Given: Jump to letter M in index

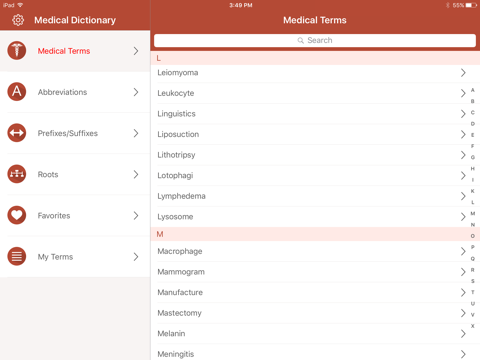Looking at the screenshot, I should 472,213.
